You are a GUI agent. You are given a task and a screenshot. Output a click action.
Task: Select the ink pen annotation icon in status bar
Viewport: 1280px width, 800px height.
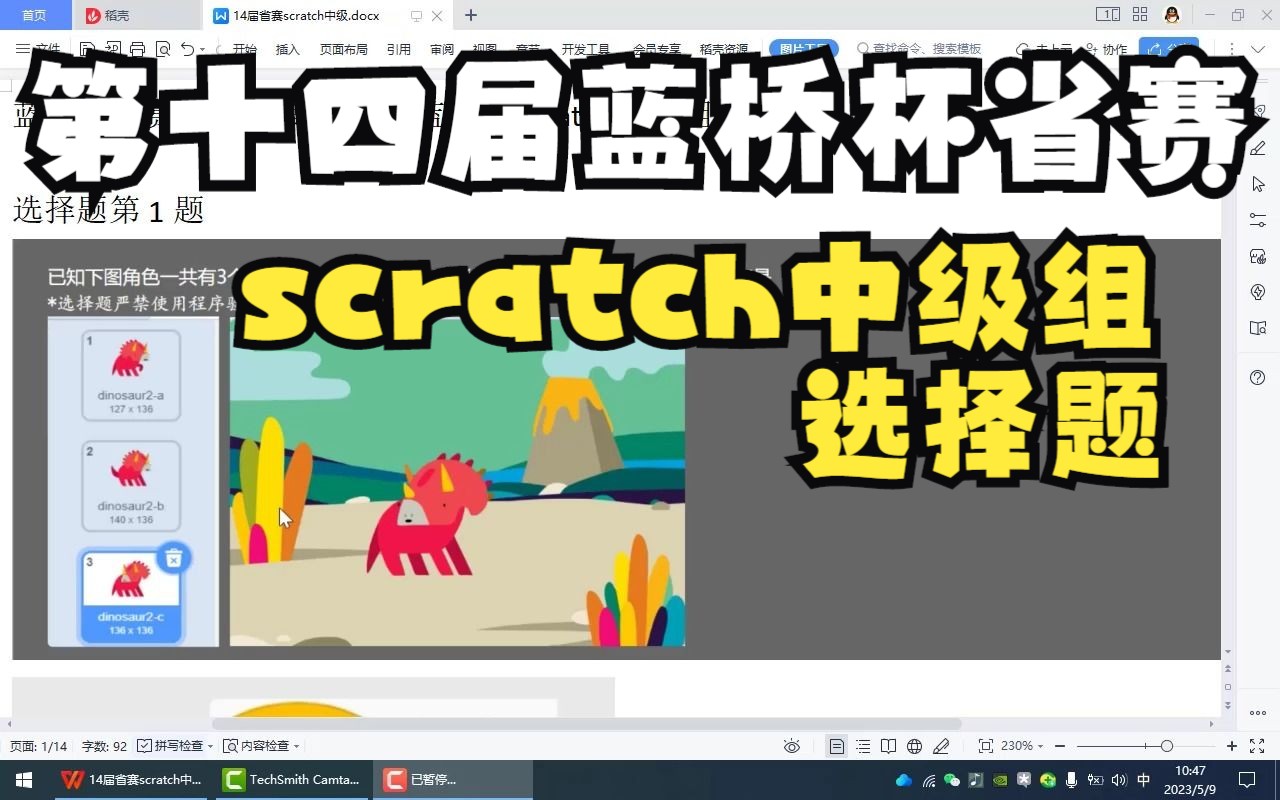tap(942, 745)
